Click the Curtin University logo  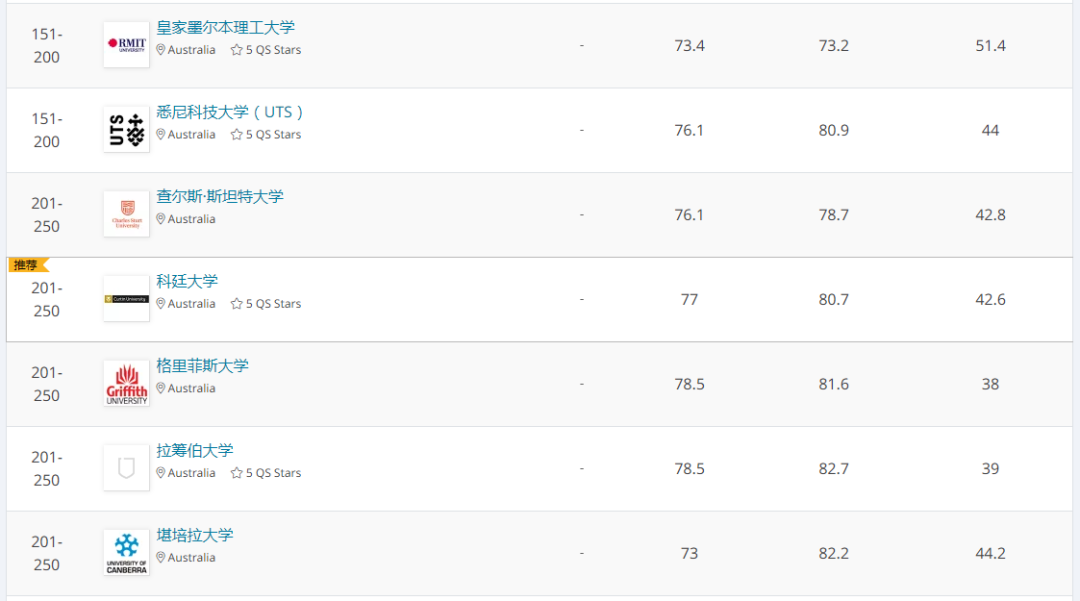click(126, 299)
